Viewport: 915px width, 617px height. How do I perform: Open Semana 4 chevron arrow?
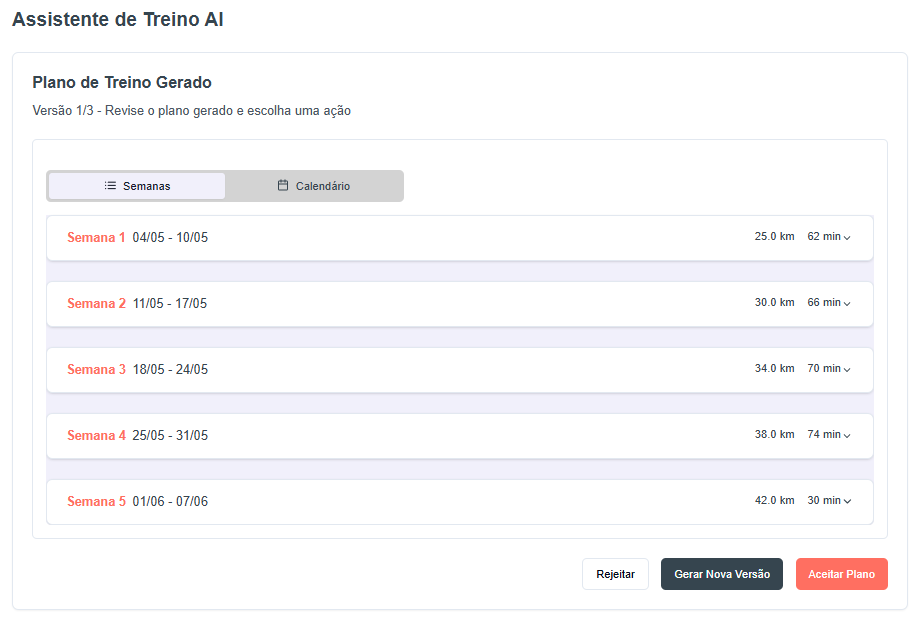tap(847, 435)
